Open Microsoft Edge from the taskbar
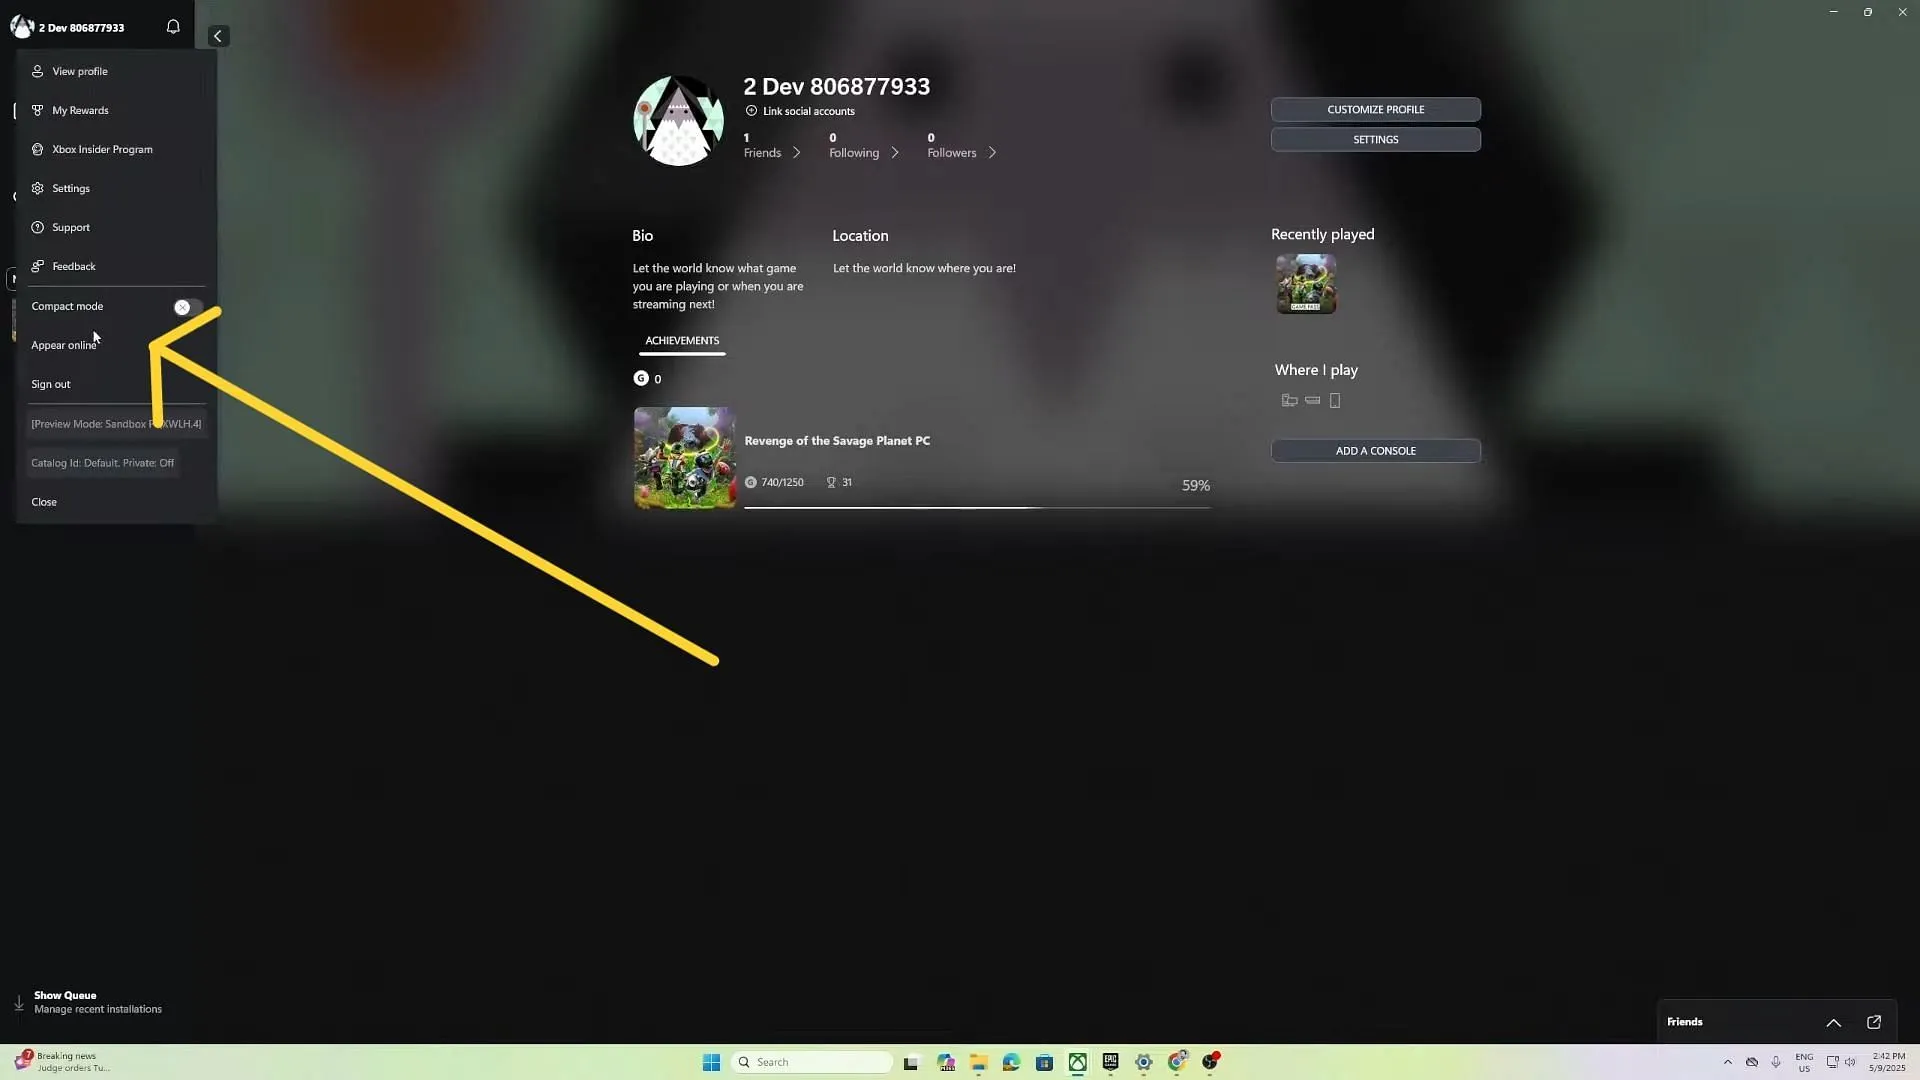1920x1080 pixels. point(1011,1063)
